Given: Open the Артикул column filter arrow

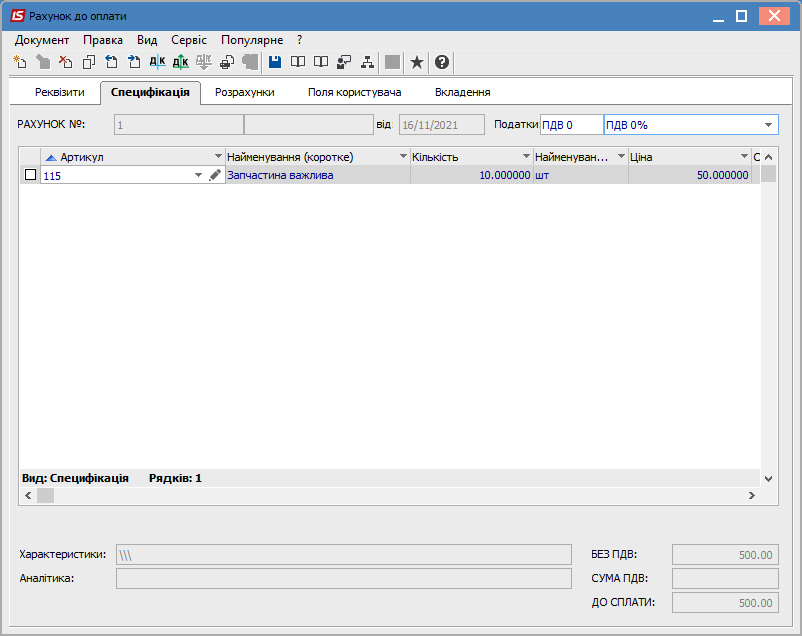Looking at the screenshot, I should [x=218, y=156].
